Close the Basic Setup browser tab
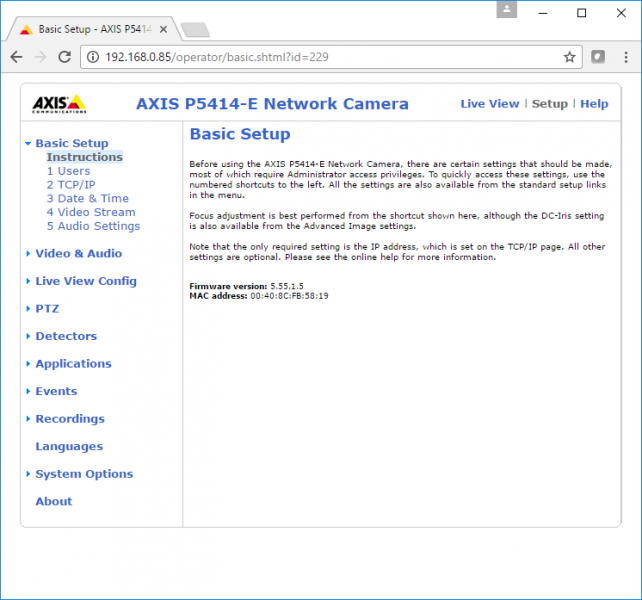This screenshot has height=600, width=642. pyautogui.click(x=163, y=29)
